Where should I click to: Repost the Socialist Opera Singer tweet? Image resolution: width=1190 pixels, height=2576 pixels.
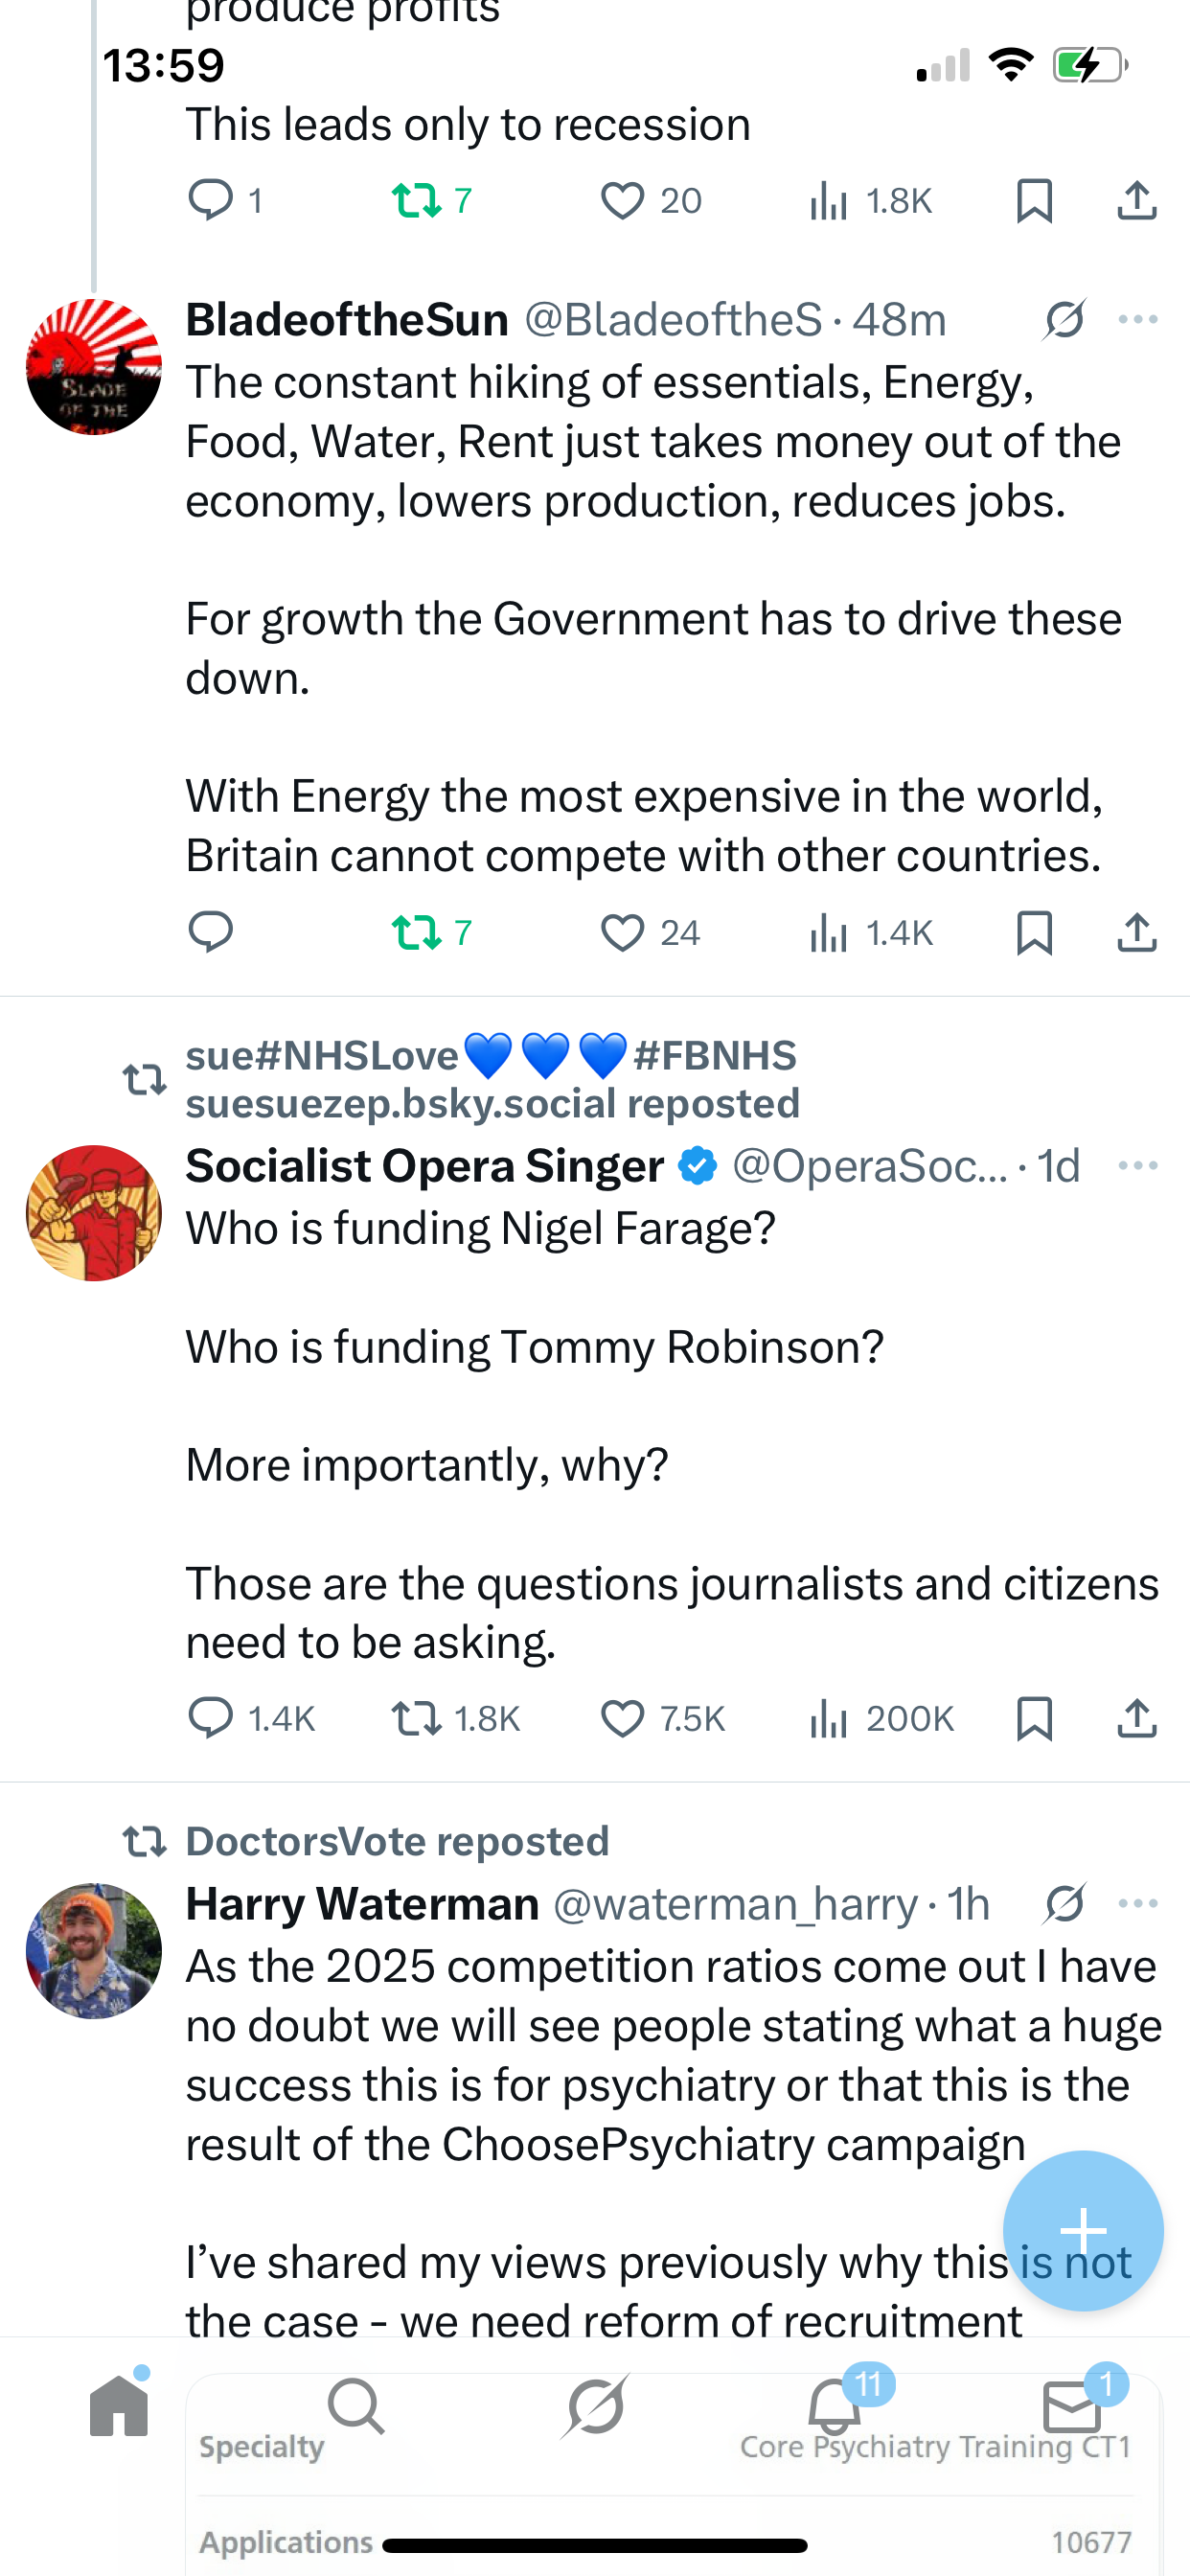click(417, 1719)
